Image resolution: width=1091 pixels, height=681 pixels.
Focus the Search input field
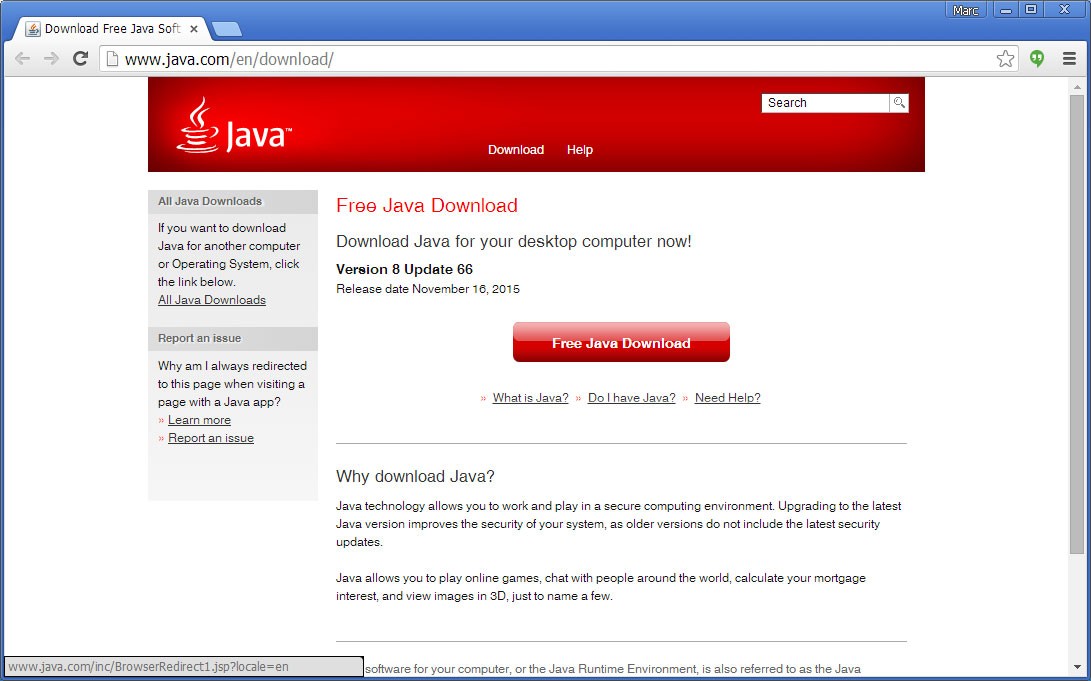tap(825, 103)
